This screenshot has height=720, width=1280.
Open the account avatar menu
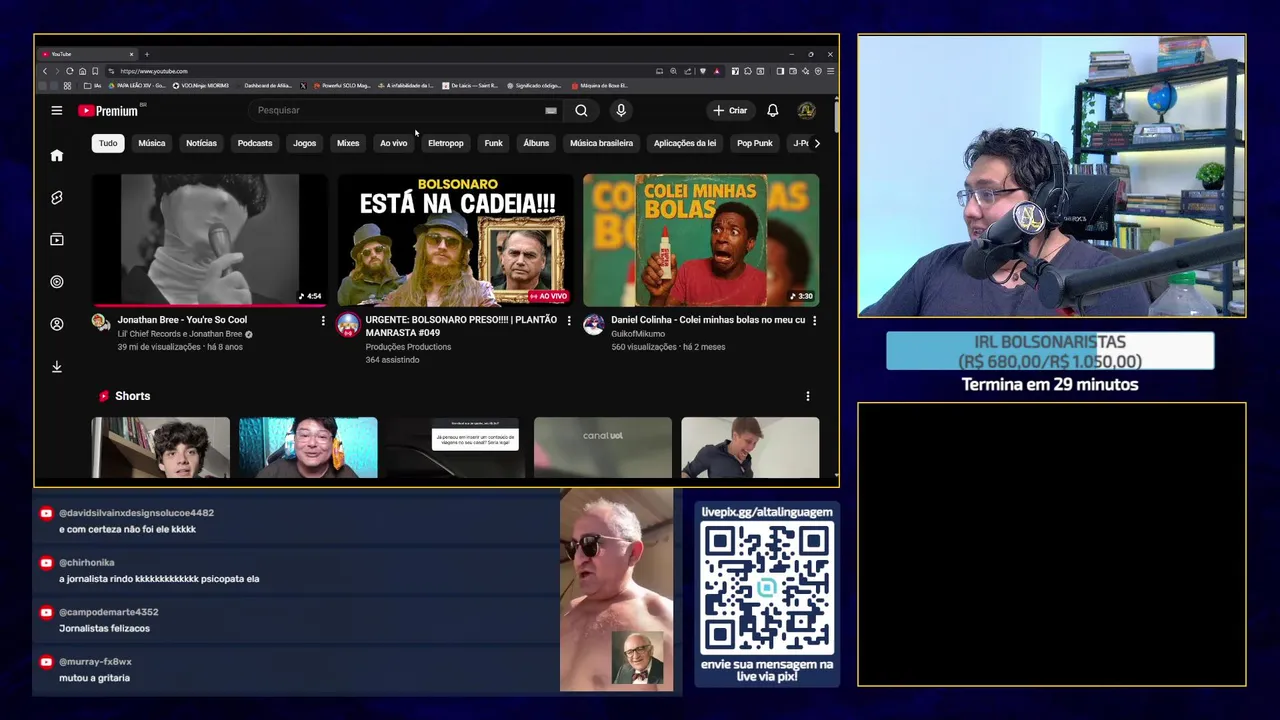click(806, 111)
